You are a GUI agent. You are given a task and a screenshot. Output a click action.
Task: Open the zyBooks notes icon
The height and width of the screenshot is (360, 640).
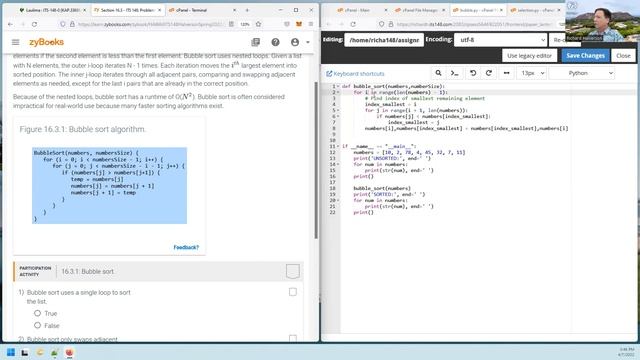pos(256,42)
